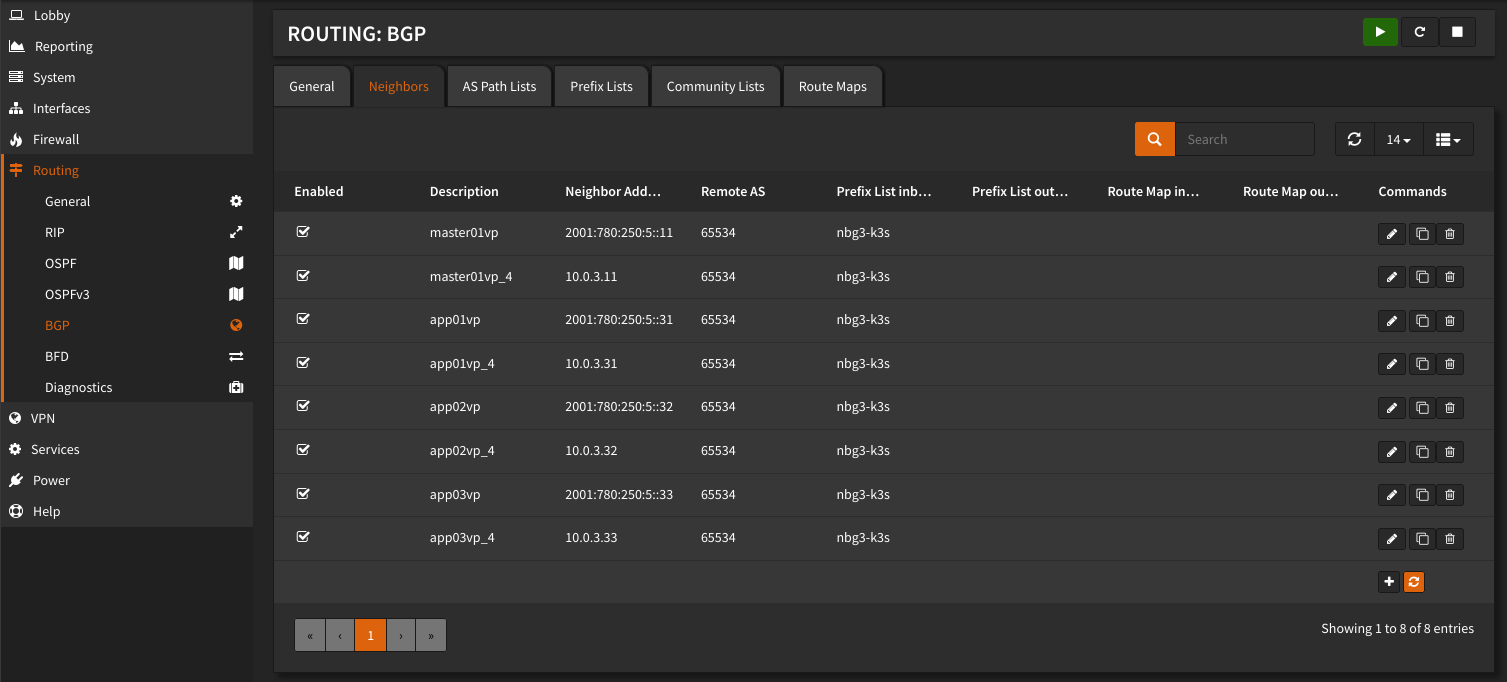Click the orange reload button below table
1507x682 pixels.
click(1414, 581)
